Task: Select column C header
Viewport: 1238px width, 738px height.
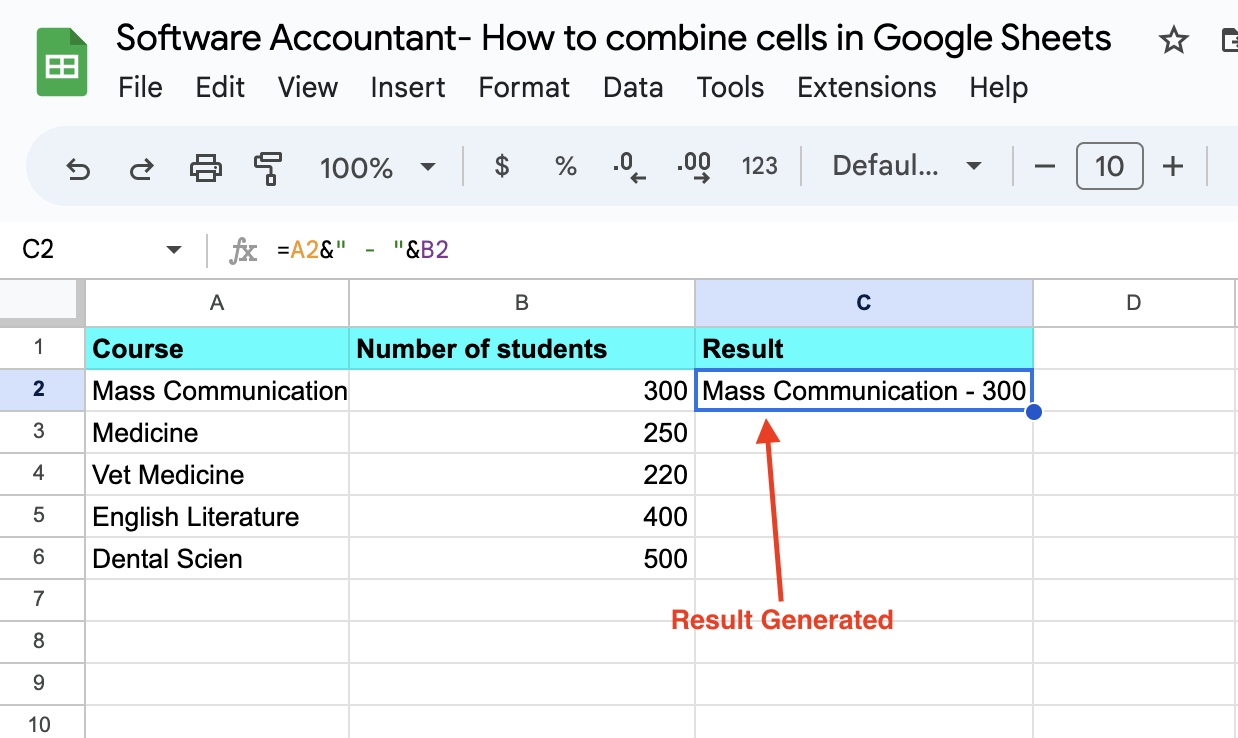Action: point(864,303)
